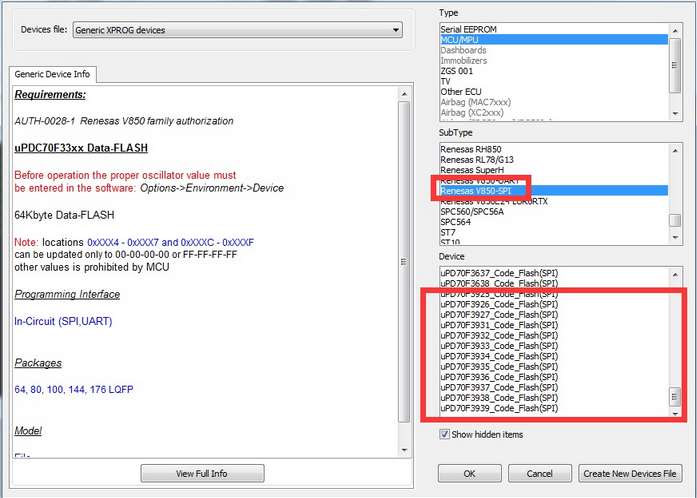Click SubType list scroll down arrow
This screenshot has height=498, width=697.
pos(675,237)
